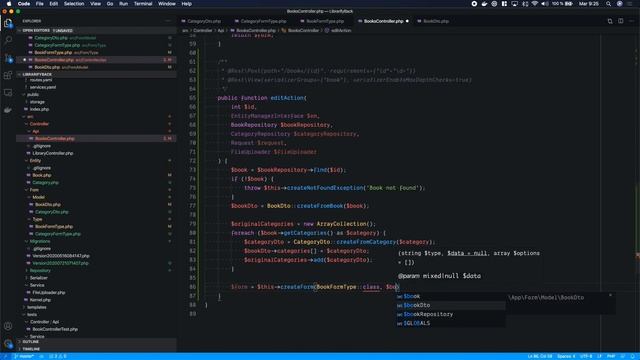This screenshot has width=640, height=360.
Task: Open the Selection menu
Action: point(74,4)
